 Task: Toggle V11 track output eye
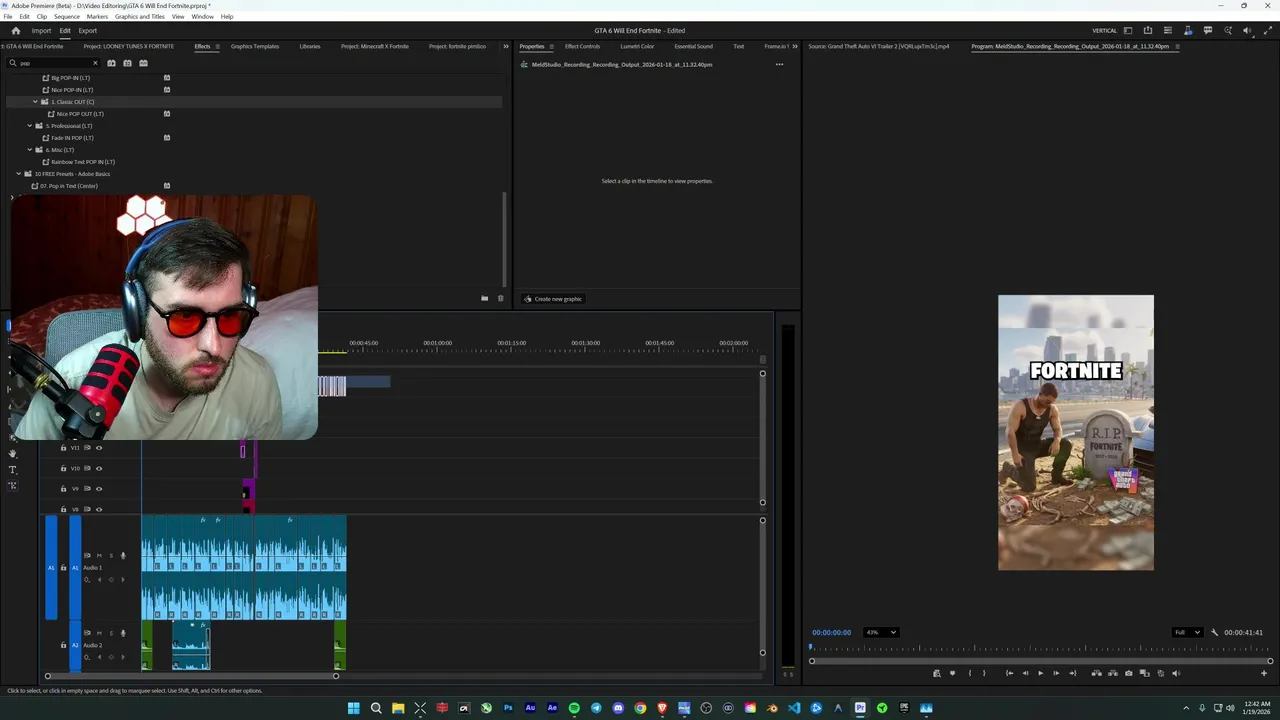tap(99, 448)
